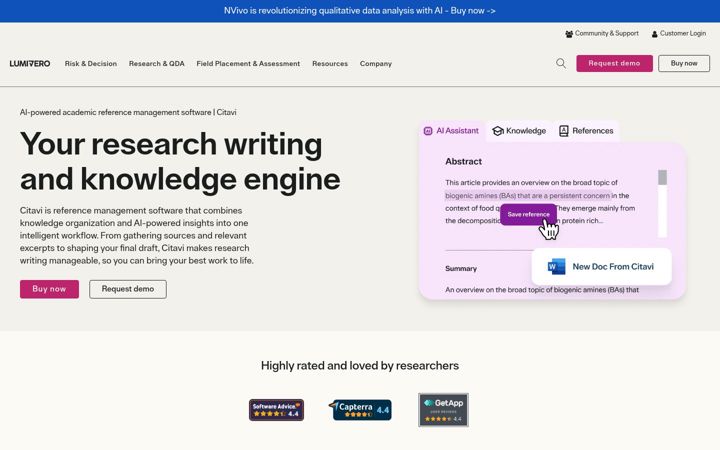Viewport: 720px width, 450px height.
Task: Click the New Doc From Citavi card
Action: coord(602,267)
